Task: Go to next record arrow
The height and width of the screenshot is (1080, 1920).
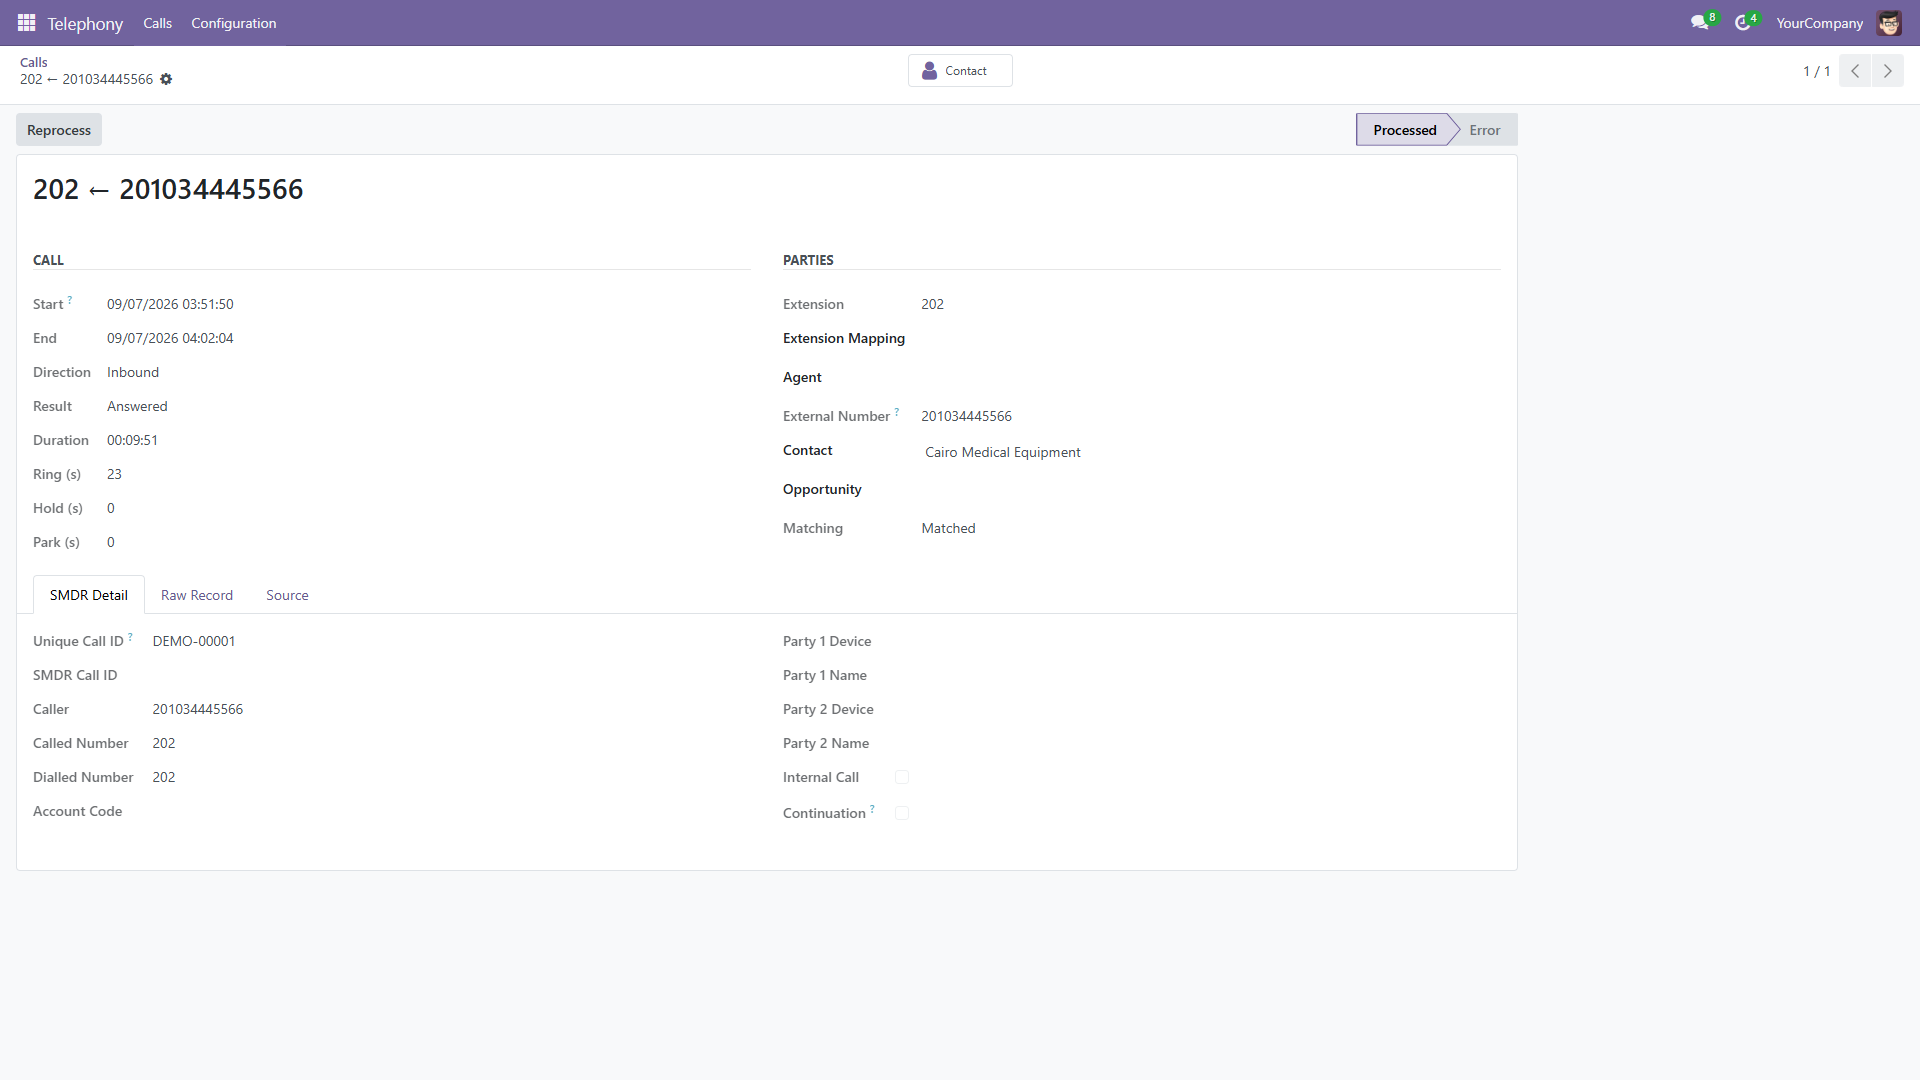Action: click(x=1888, y=71)
